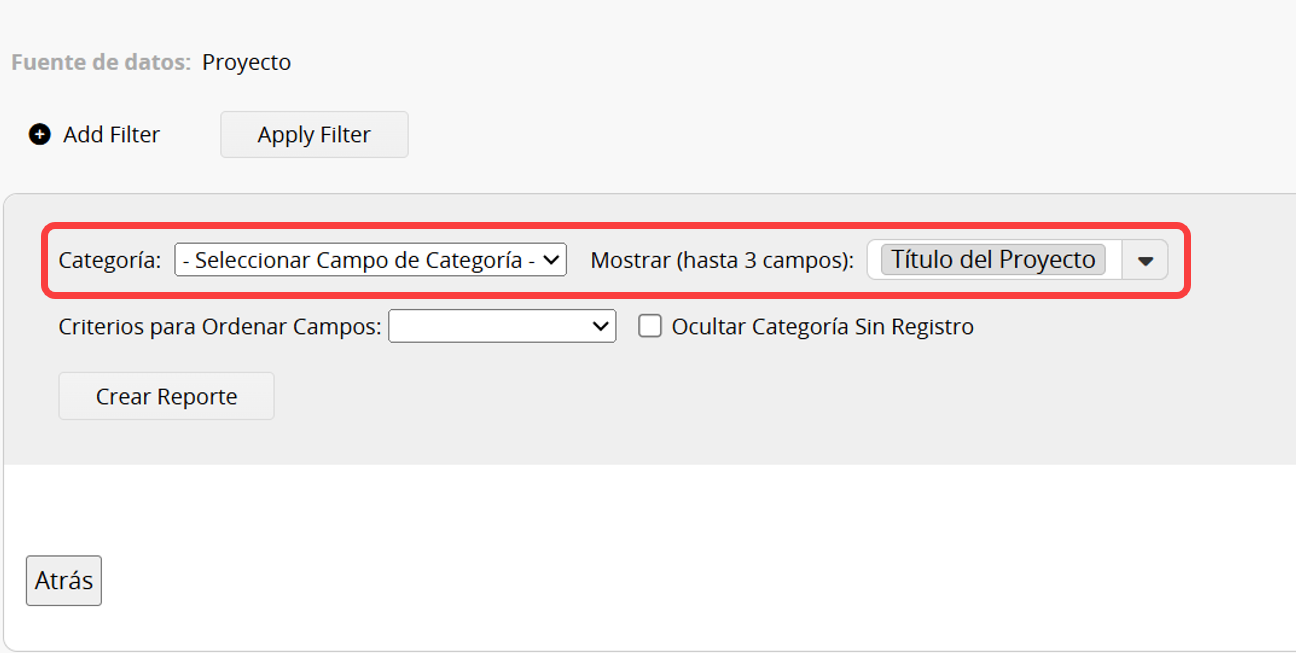Click the Add Filter text link
The width and height of the screenshot is (1296, 653).
tap(111, 135)
